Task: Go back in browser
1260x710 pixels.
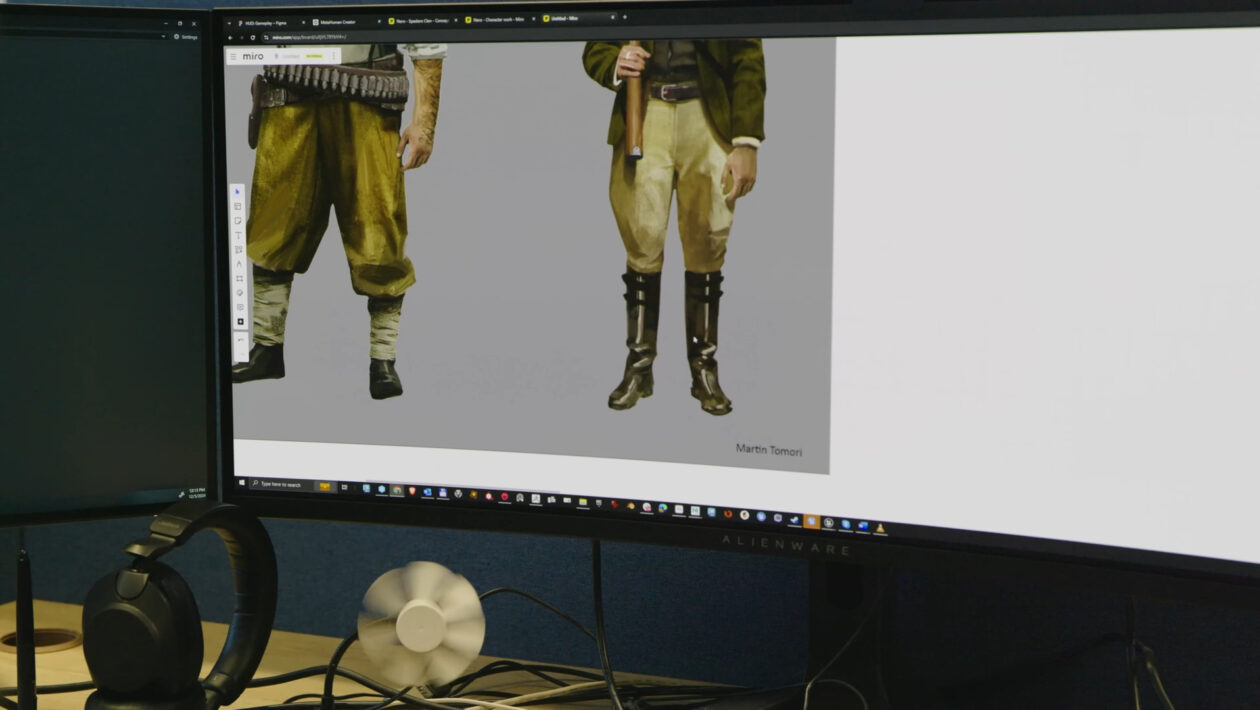Action: [x=230, y=37]
